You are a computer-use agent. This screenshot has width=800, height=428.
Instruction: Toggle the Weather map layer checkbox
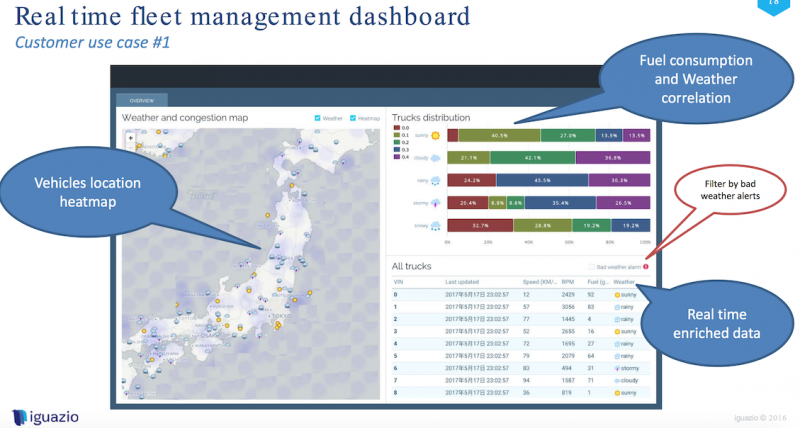pos(318,118)
